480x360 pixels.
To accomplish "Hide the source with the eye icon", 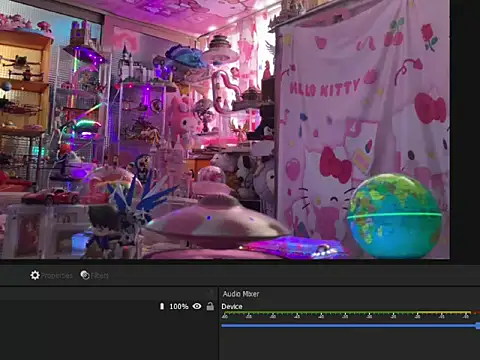I will coord(197,306).
